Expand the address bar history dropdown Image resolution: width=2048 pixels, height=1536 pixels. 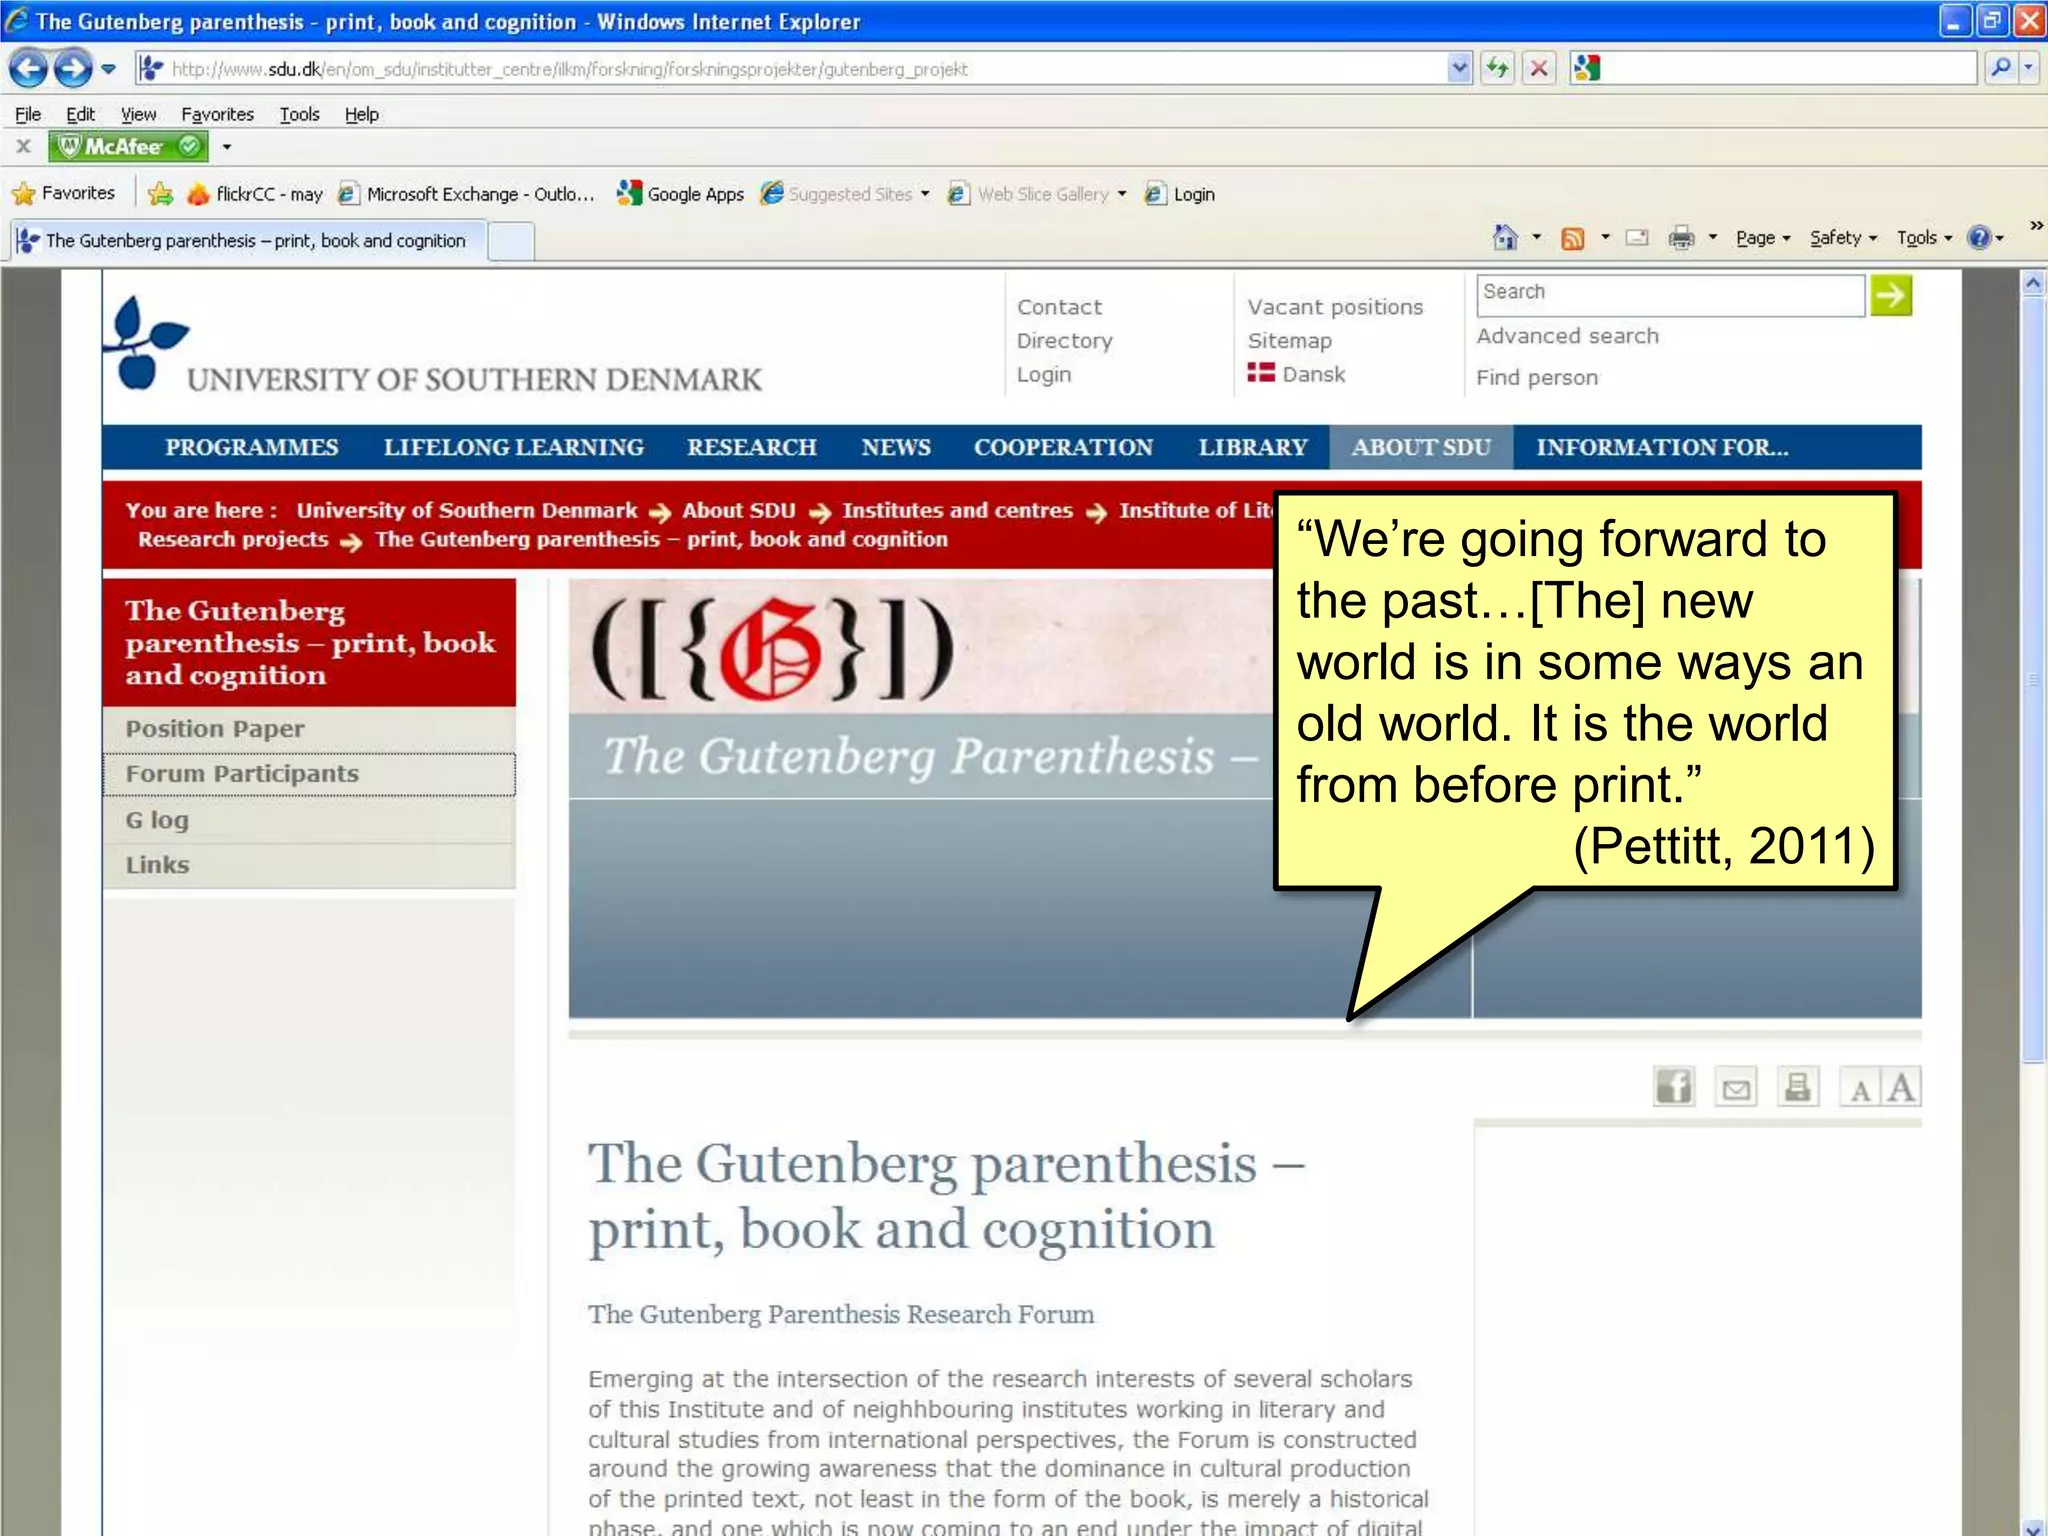click(x=1459, y=68)
